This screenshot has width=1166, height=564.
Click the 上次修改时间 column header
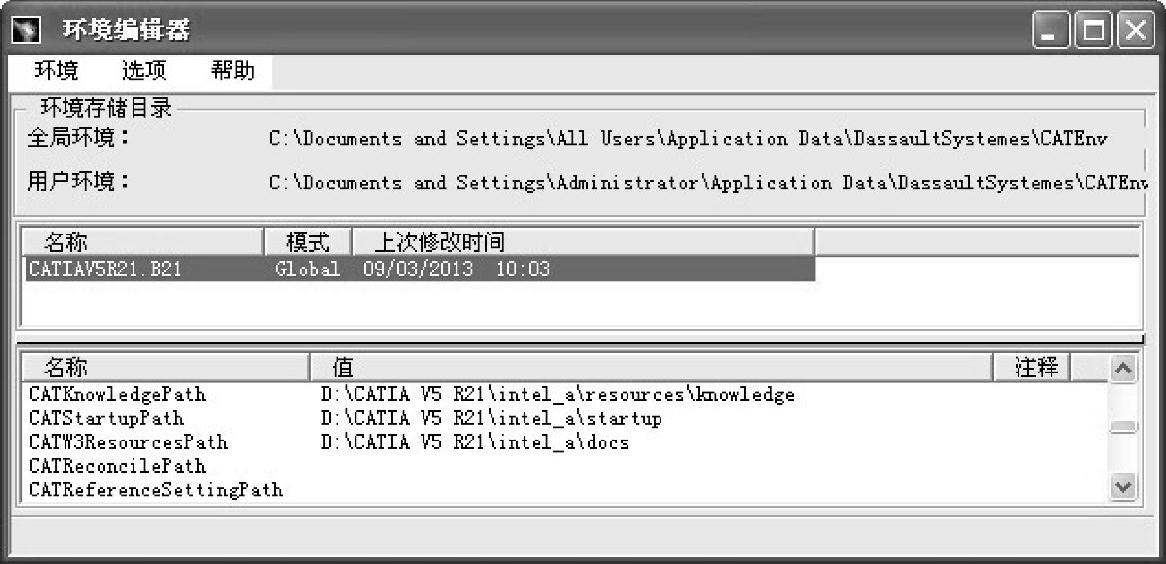coord(584,242)
